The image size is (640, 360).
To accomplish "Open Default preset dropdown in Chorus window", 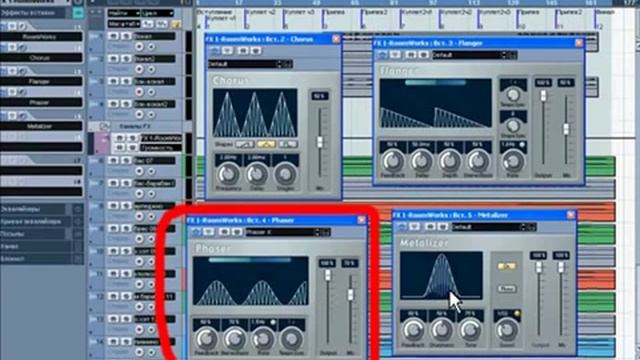I will [250, 64].
